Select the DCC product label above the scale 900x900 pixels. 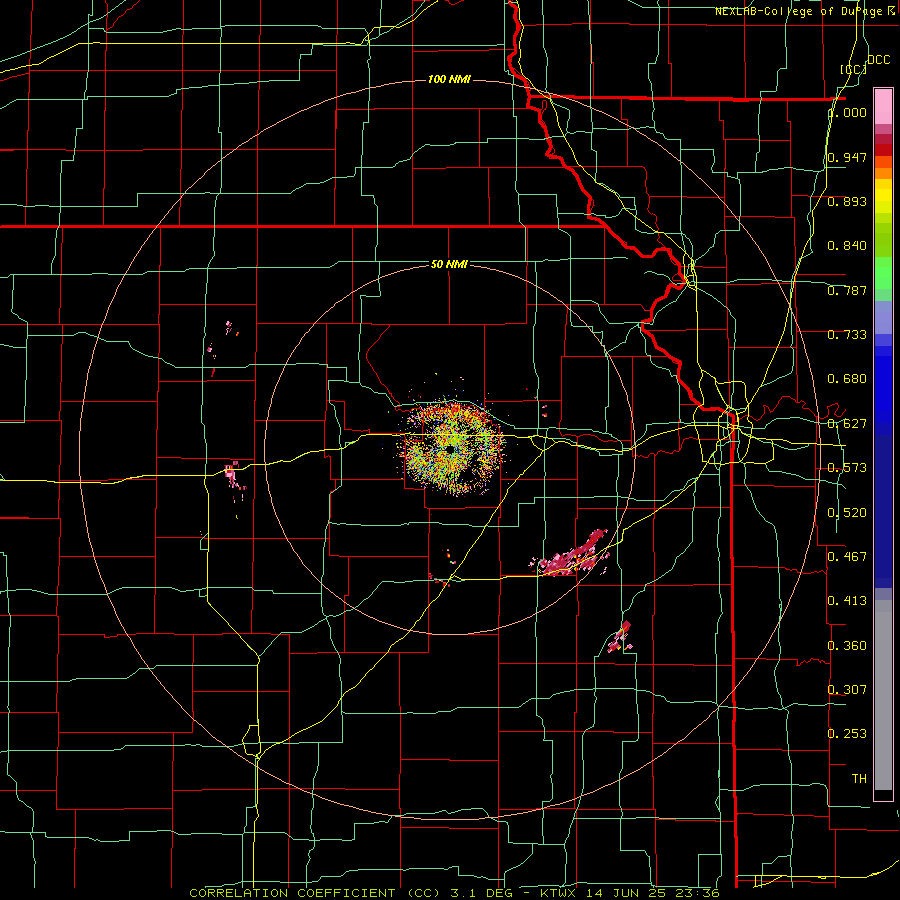pyautogui.click(x=878, y=60)
